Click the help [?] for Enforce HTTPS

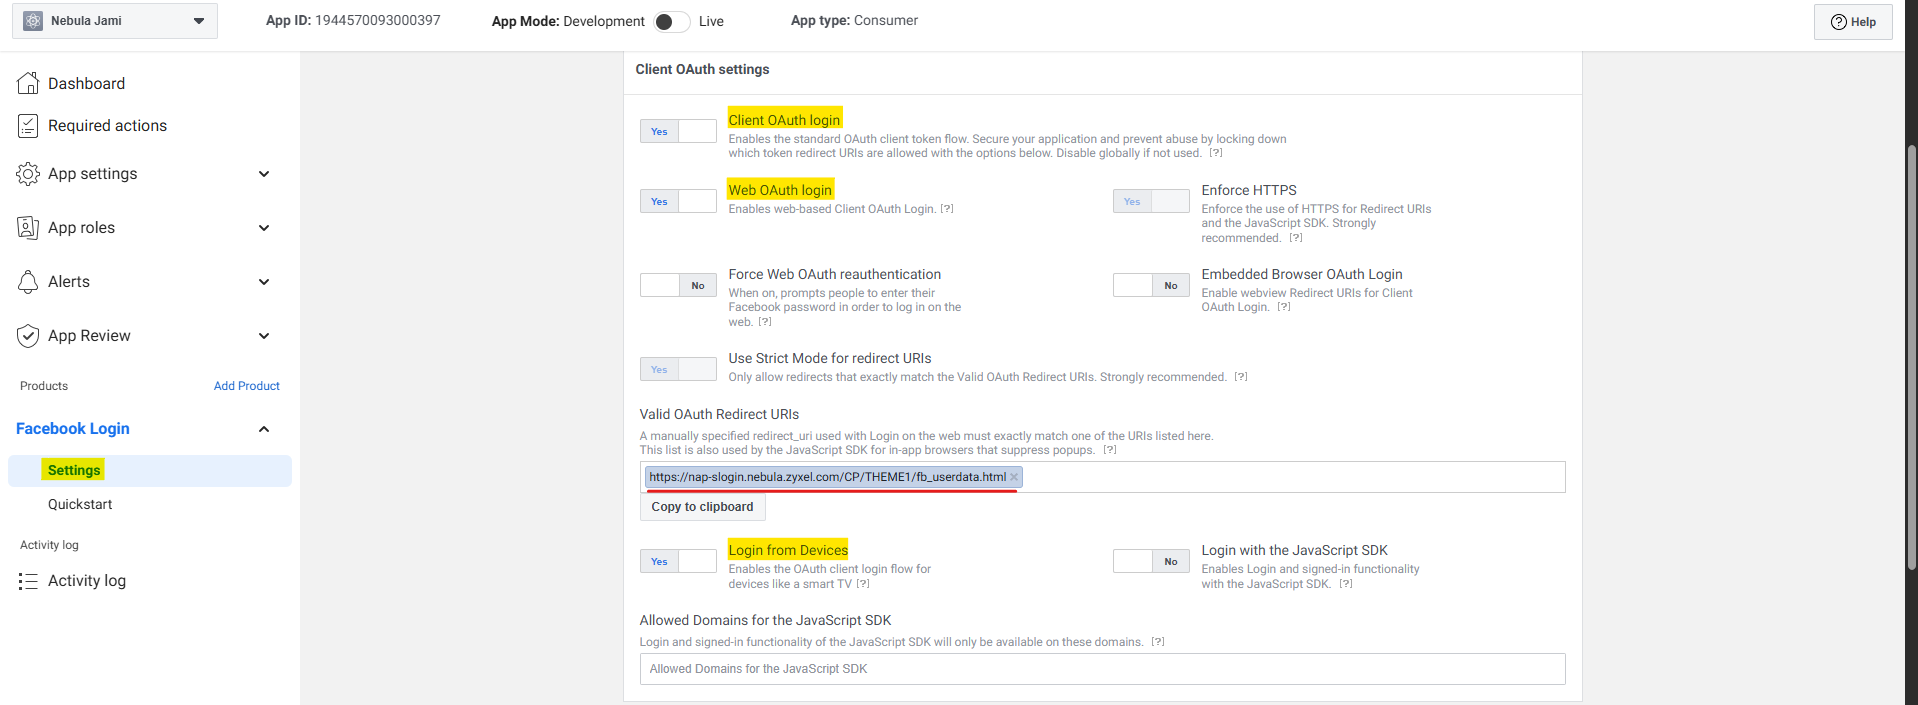[1296, 238]
